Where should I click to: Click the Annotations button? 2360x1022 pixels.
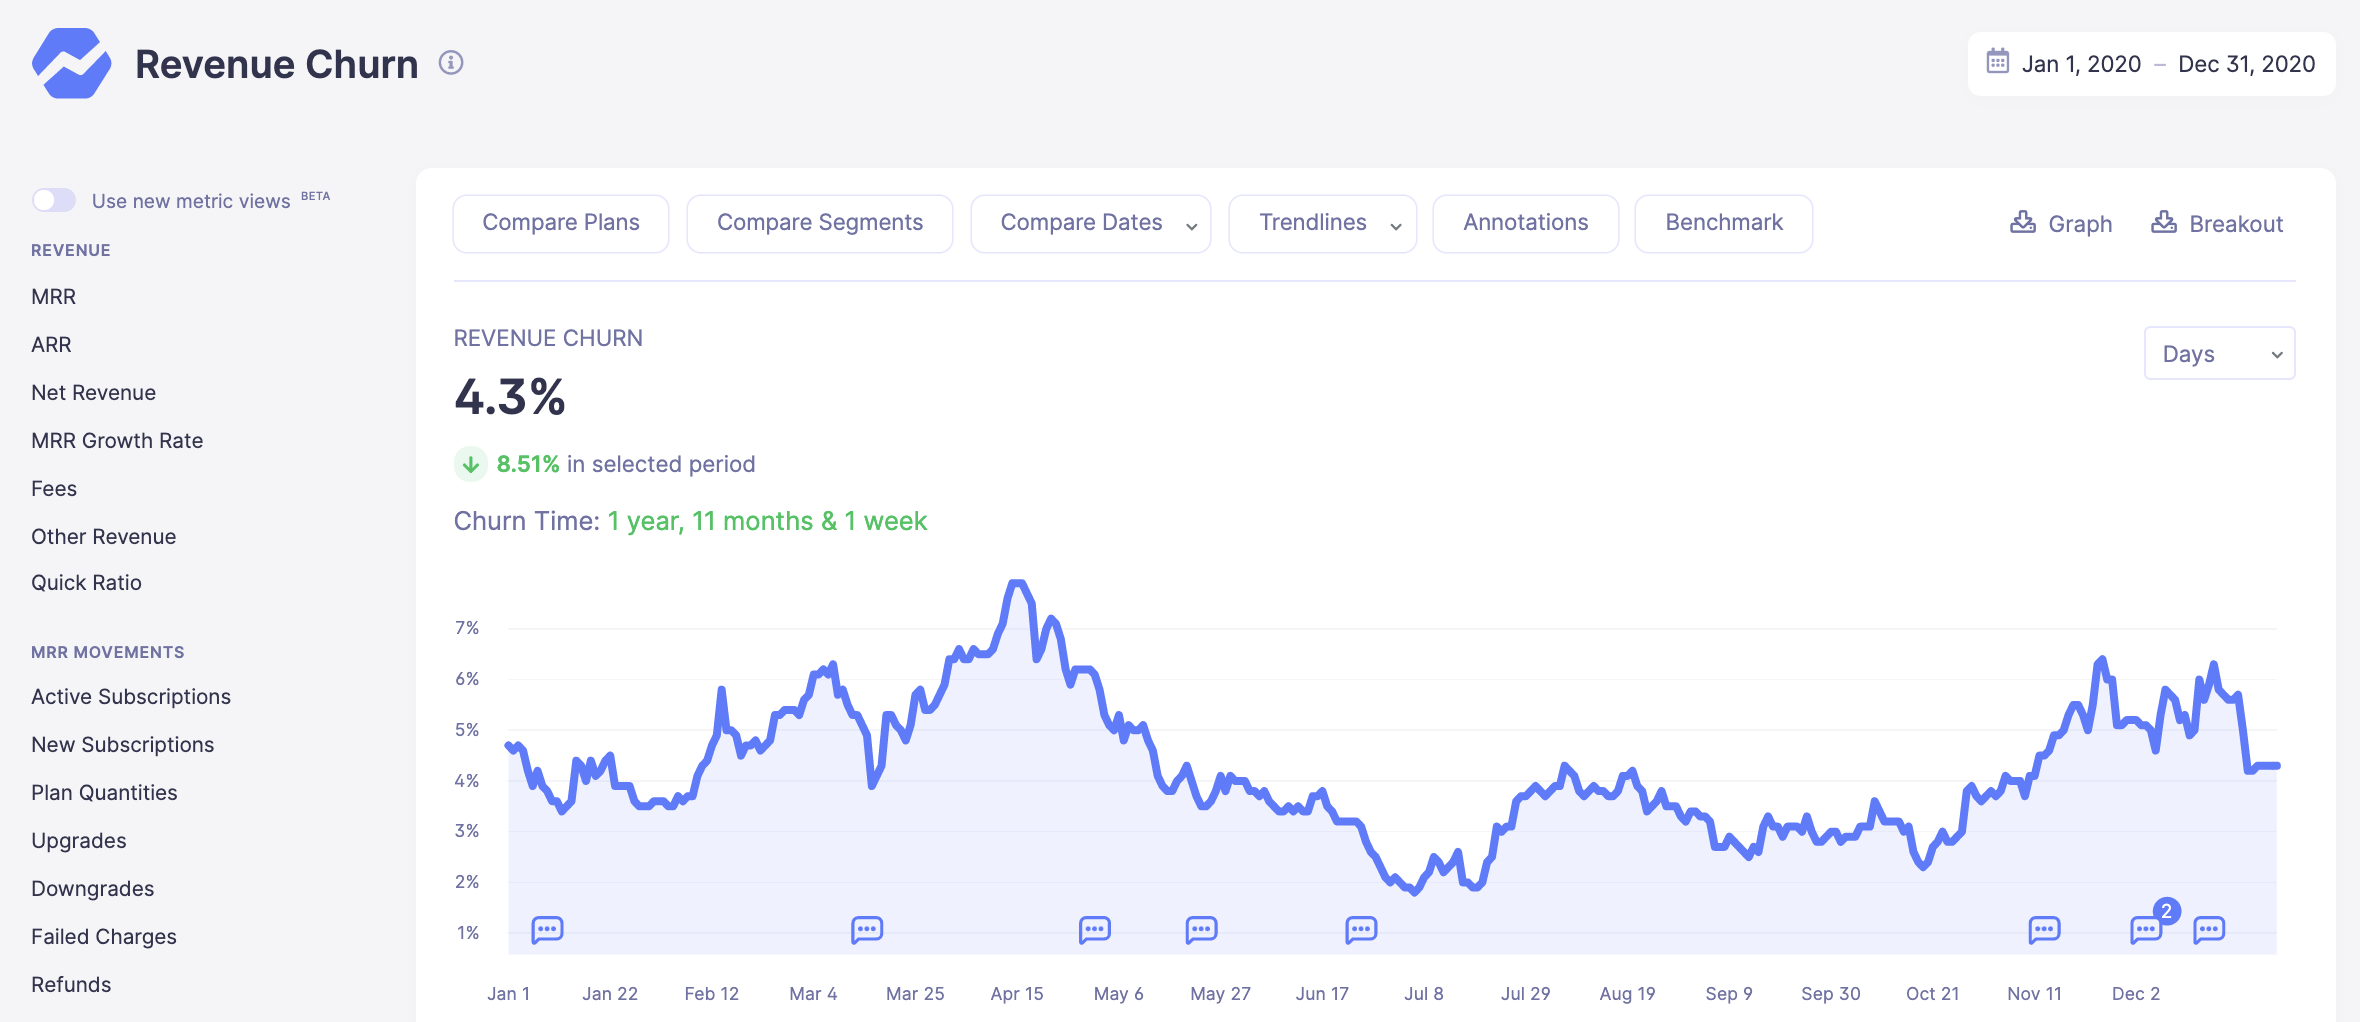click(x=1525, y=223)
